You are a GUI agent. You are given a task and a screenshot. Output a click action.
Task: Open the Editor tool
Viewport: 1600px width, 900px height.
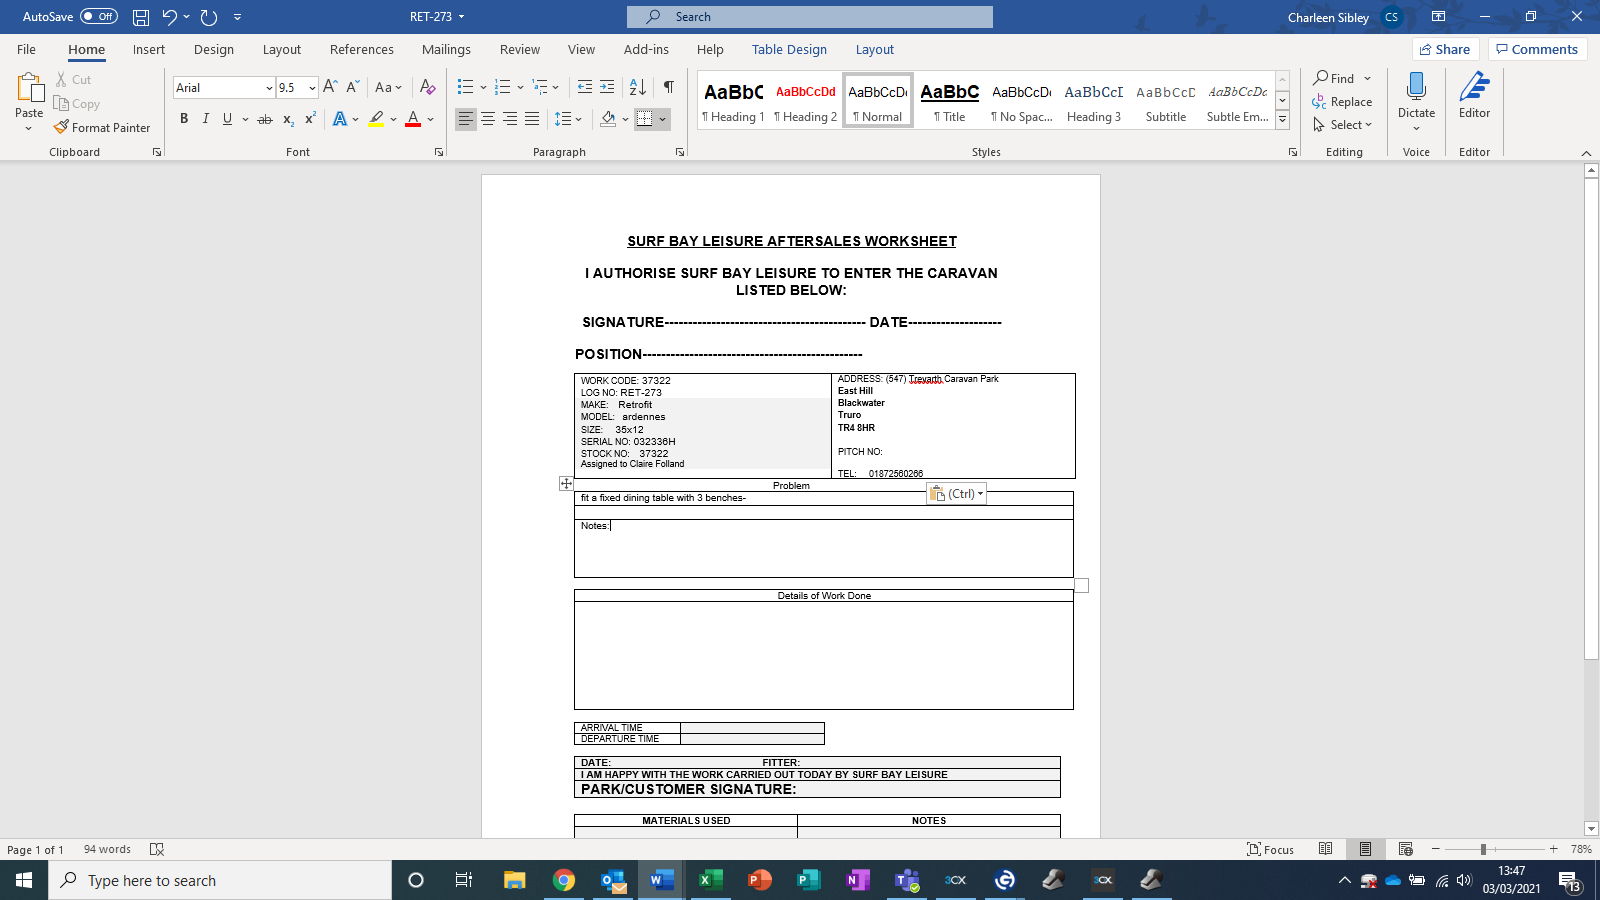coord(1474,95)
